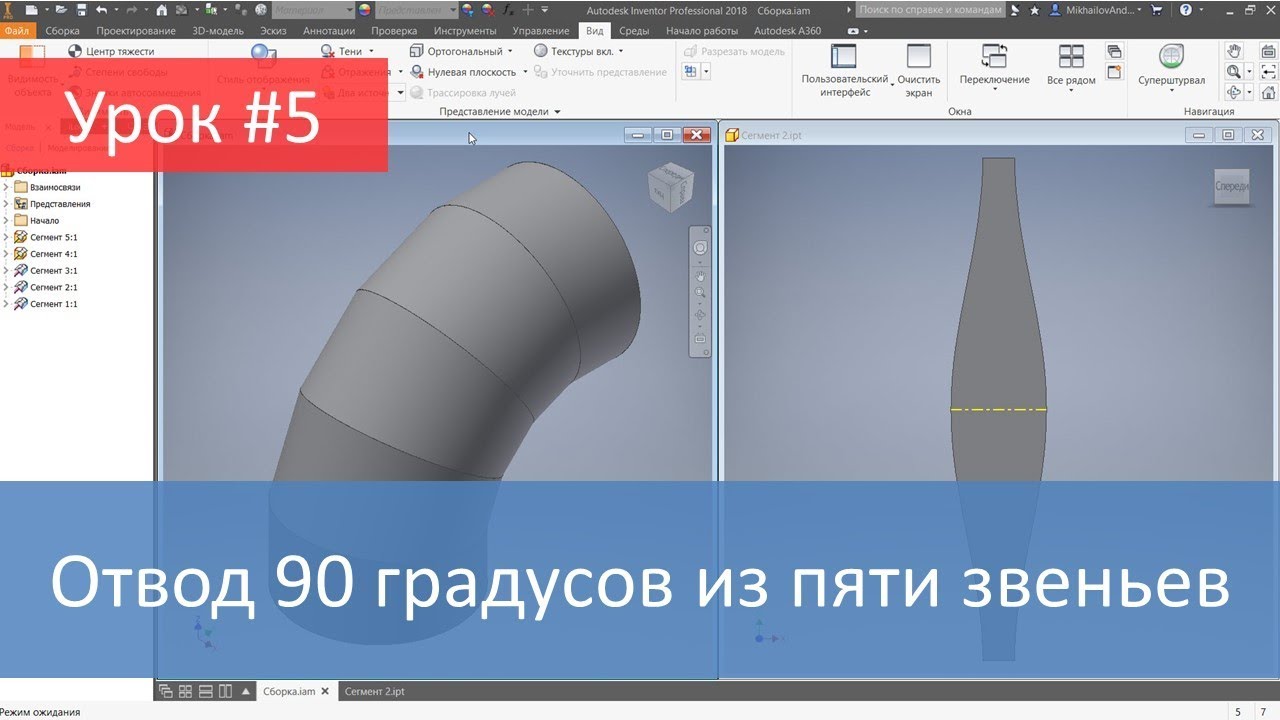Expand the Представление модели panel
This screenshot has height=720, width=1280.
click(x=500, y=112)
